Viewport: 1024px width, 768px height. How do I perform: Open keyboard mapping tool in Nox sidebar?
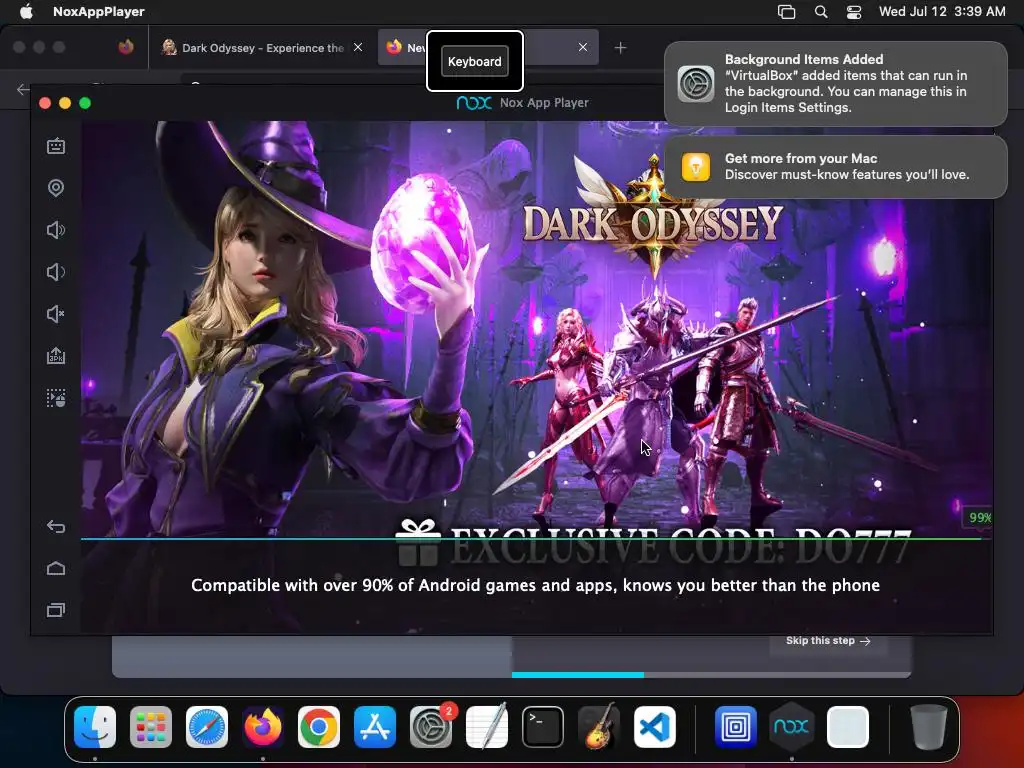pos(56,146)
